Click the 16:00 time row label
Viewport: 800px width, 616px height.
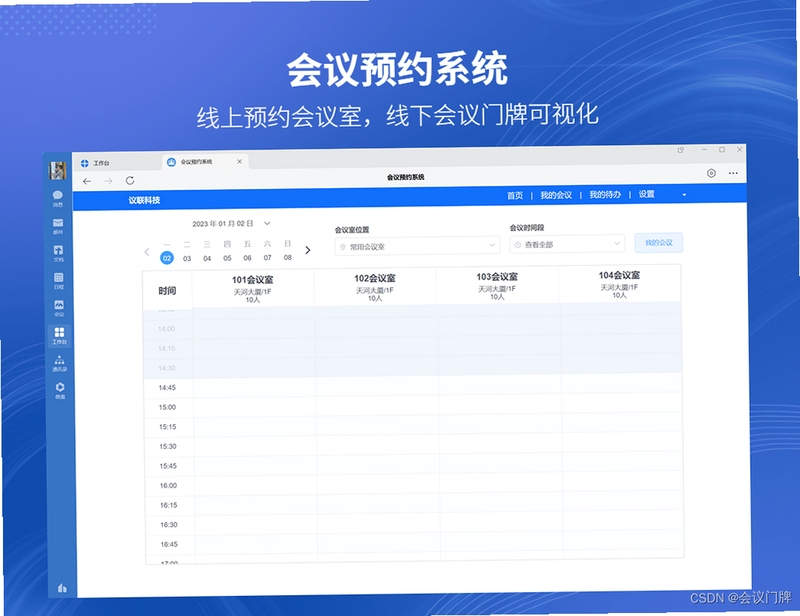click(x=168, y=485)
